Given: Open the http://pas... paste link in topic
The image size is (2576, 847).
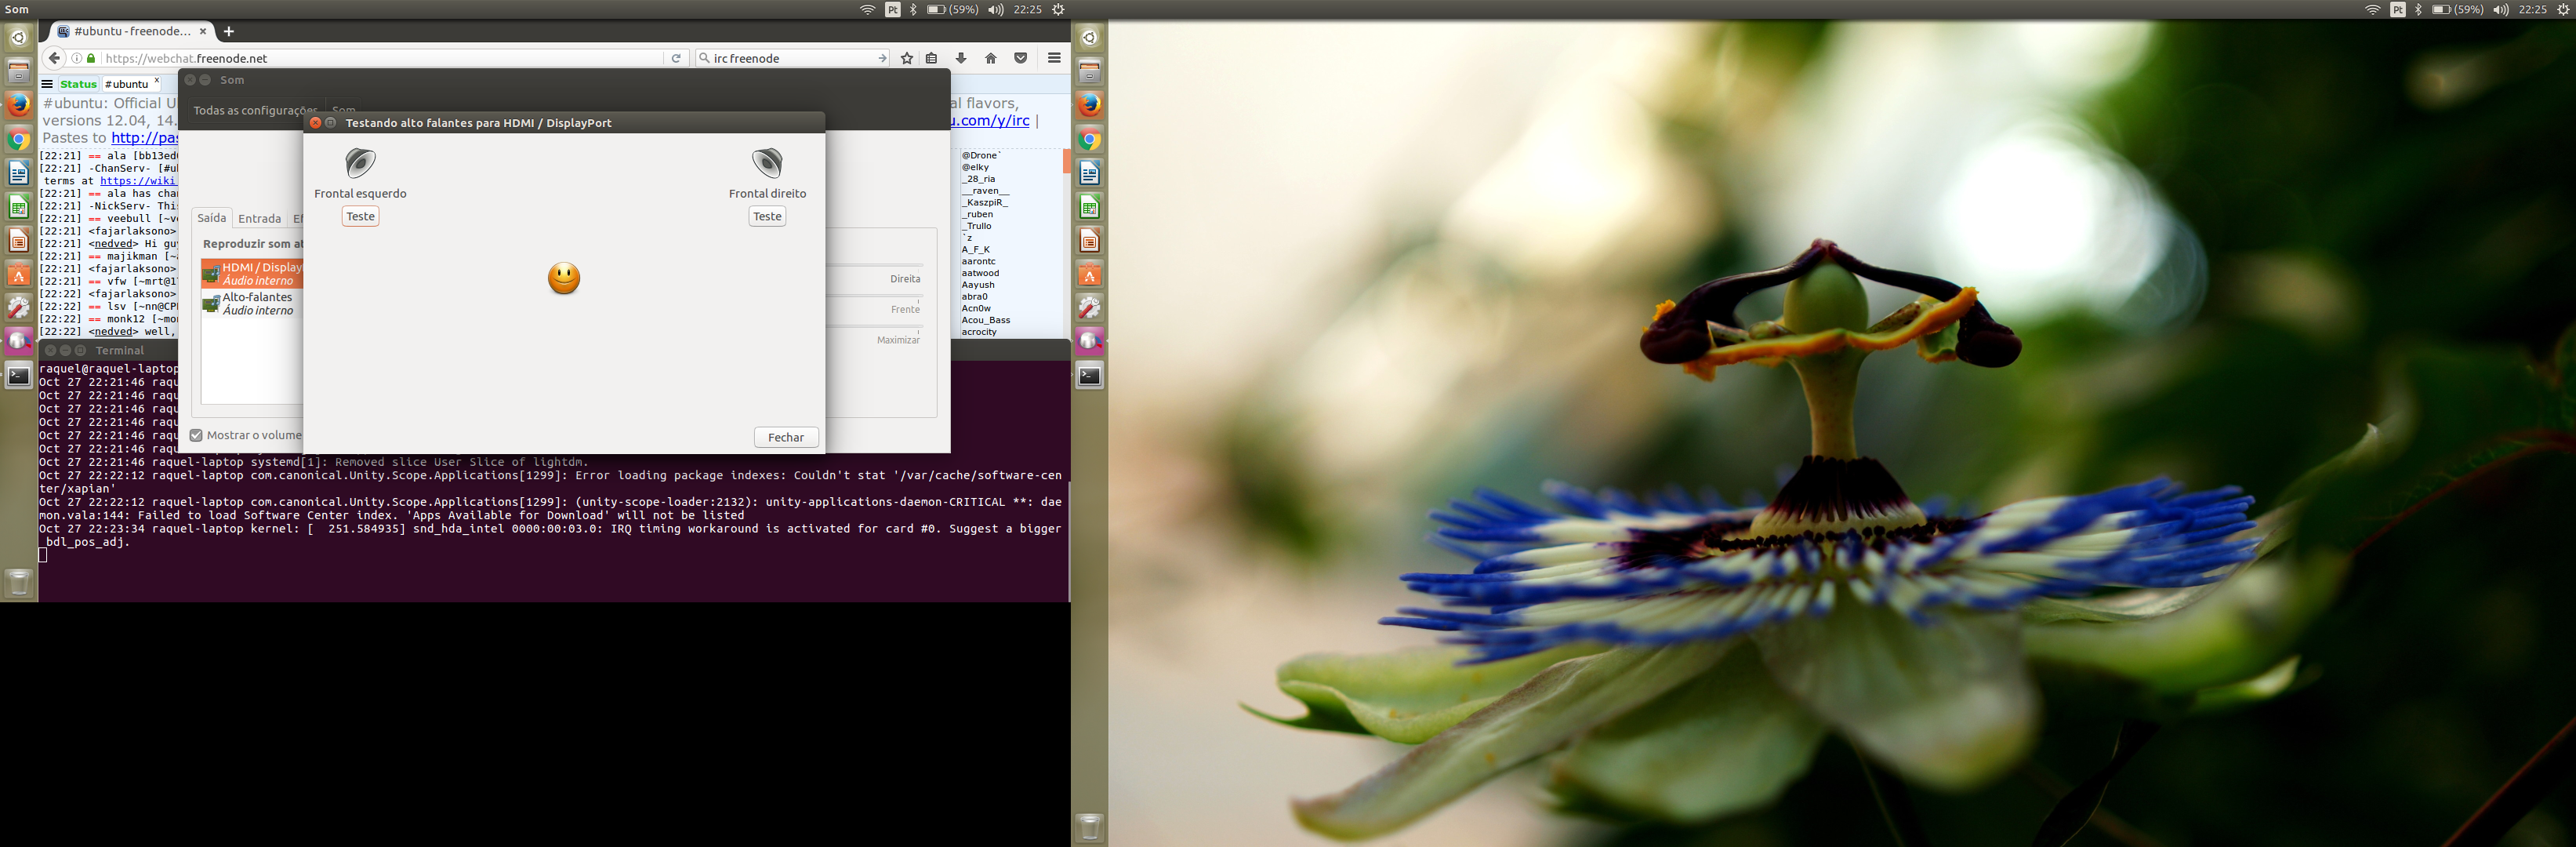Looking at the screenshot, I should click(144, 138).
